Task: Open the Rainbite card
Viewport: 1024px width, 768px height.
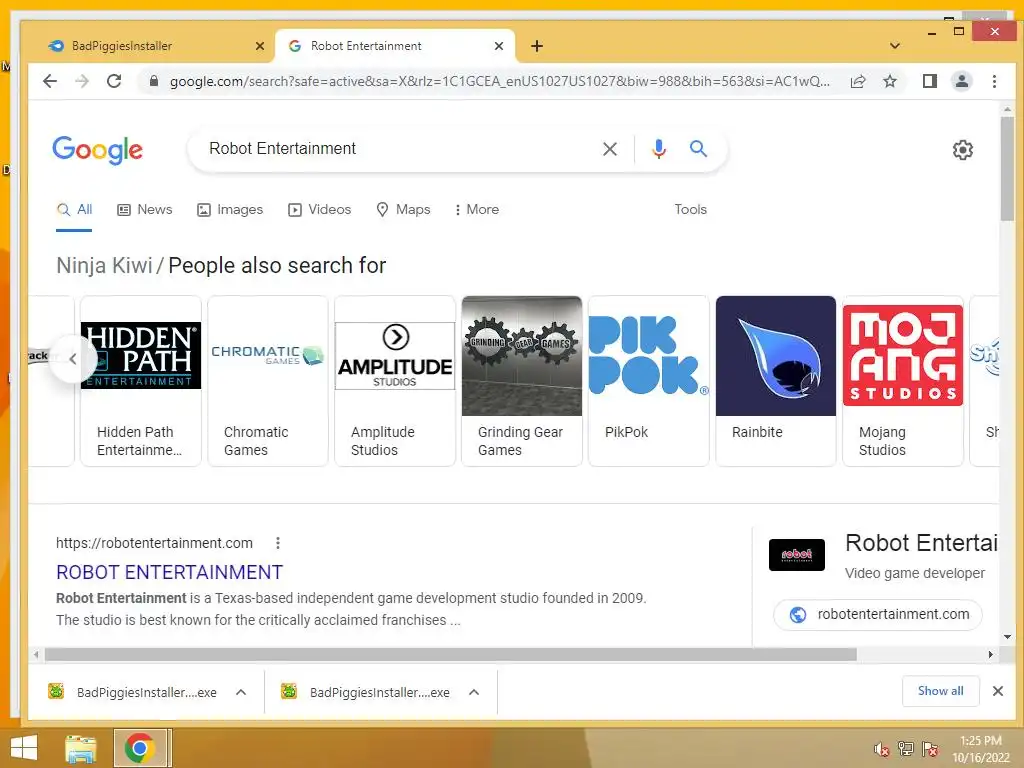Action: (x=776, y=381)
